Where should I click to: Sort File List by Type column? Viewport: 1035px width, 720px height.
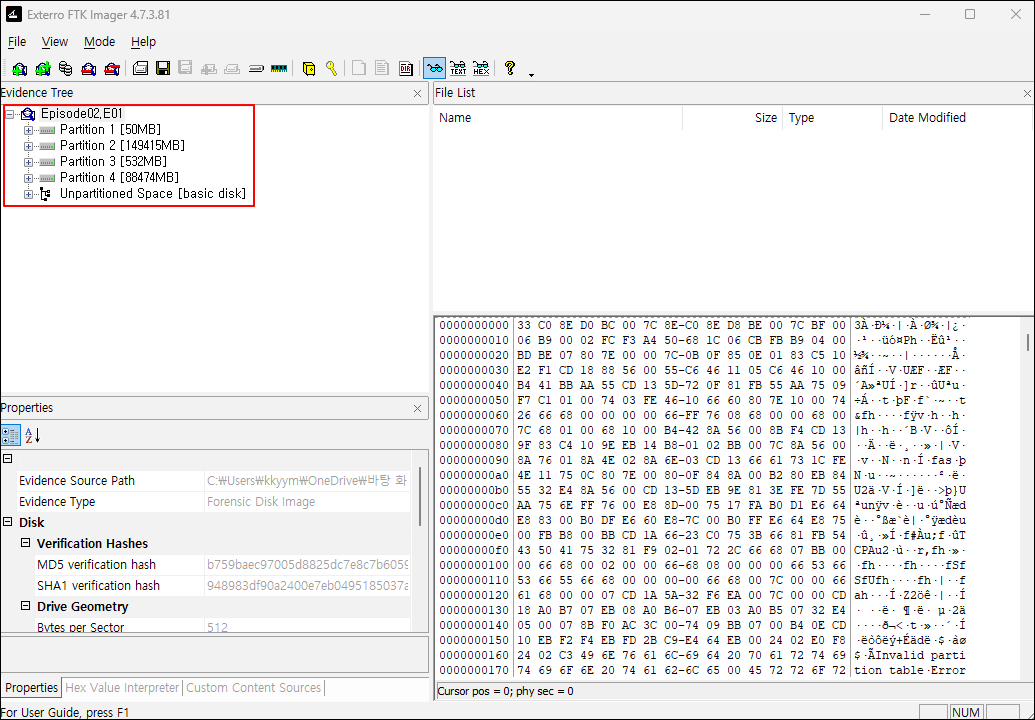[x=833, y=118]
